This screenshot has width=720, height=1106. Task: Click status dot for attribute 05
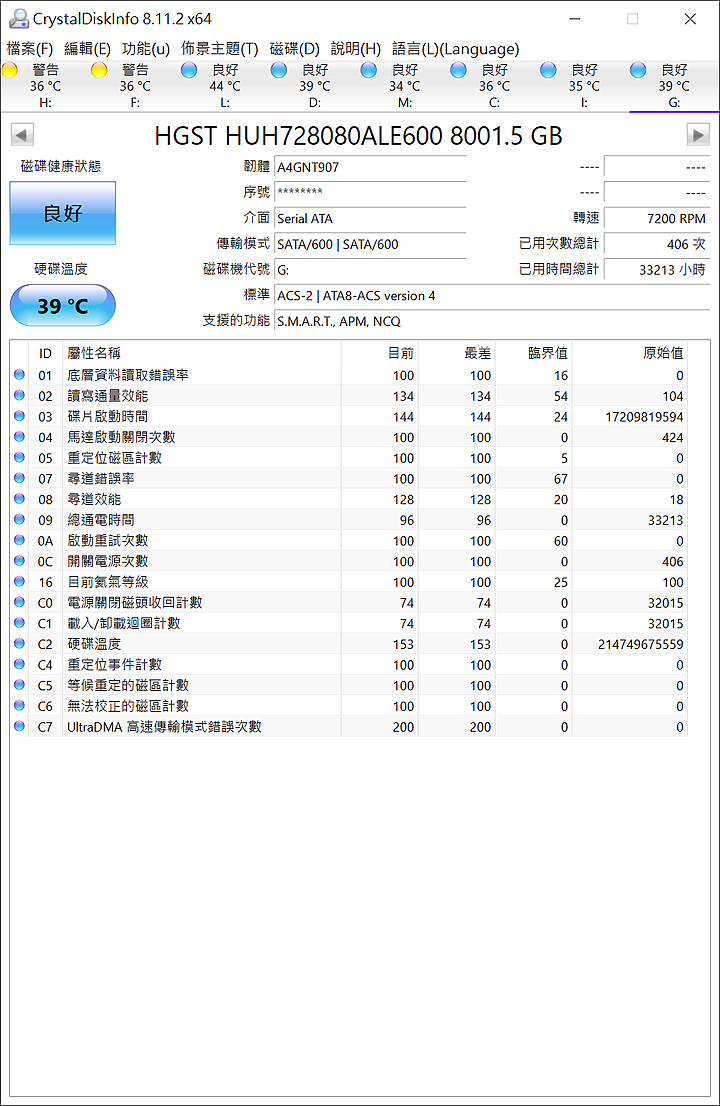click(20, 457)
